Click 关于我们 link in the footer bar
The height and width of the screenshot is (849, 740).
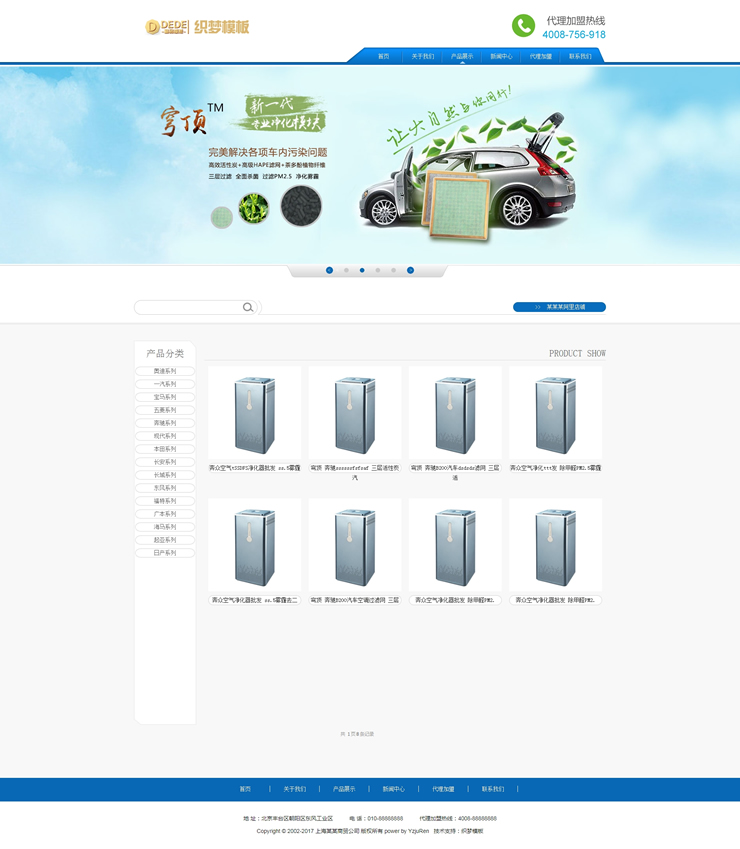[x=294, y=789]
